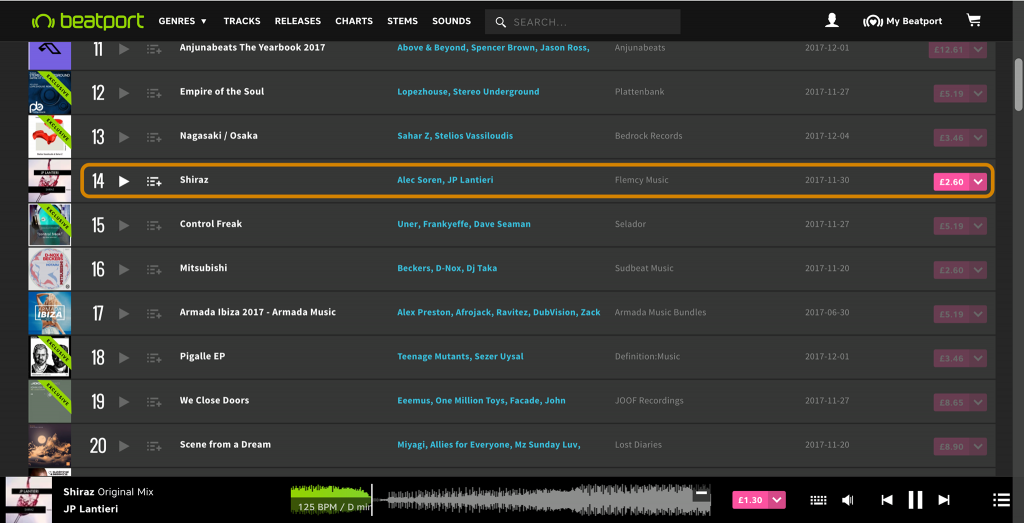
Task: Expand price dropdown for Control Freak
Action: coord(978,226)
